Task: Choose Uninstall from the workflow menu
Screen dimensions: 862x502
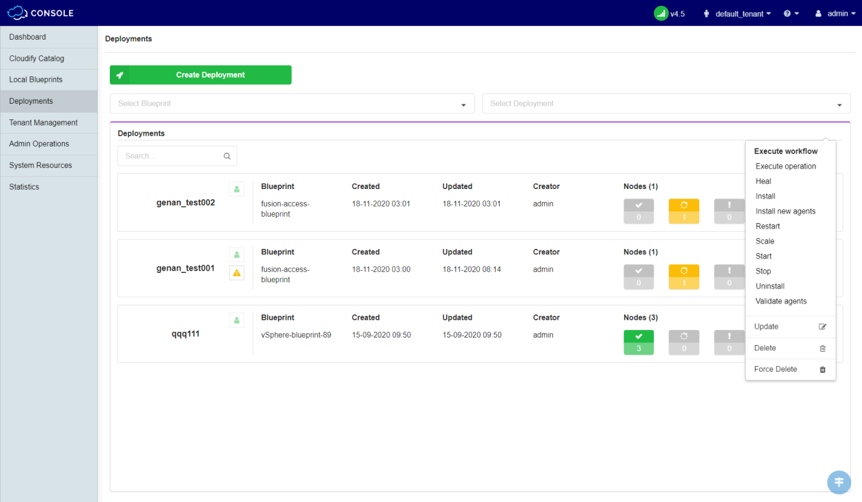Action: coord(770,286)
